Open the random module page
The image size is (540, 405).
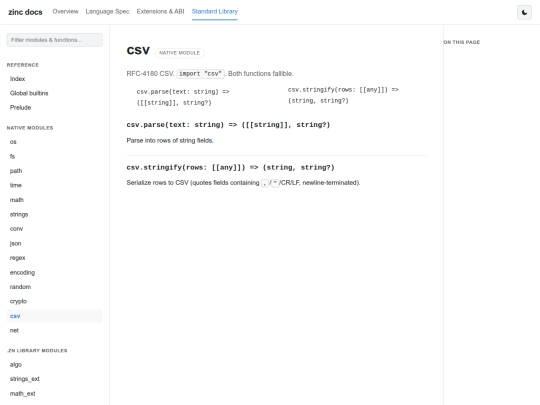[x=55, y=287]
